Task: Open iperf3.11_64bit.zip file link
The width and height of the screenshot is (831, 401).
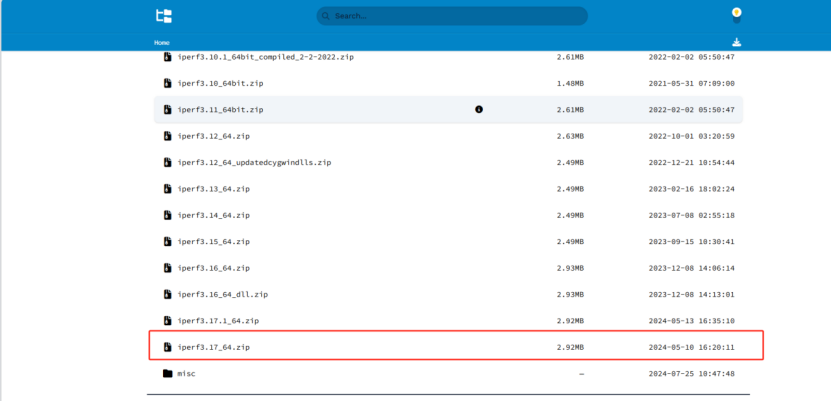Action: (x=220, y=110)
